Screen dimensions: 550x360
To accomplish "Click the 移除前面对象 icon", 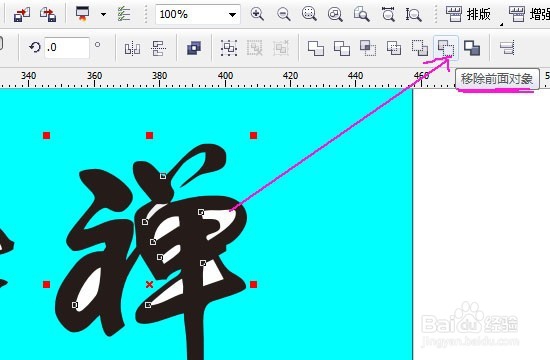I will [x=445, y=48].
